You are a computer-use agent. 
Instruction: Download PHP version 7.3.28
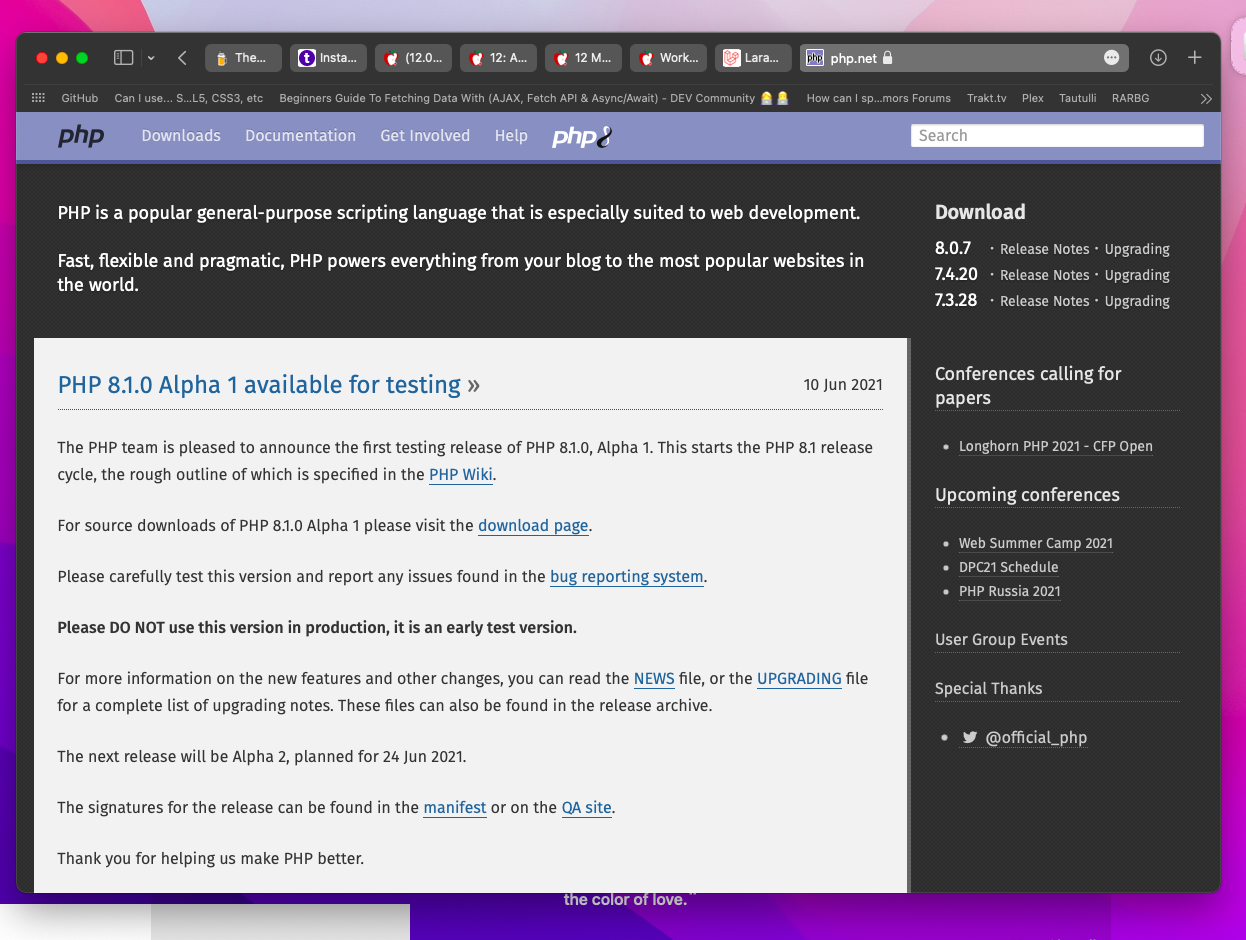[956, 300]
